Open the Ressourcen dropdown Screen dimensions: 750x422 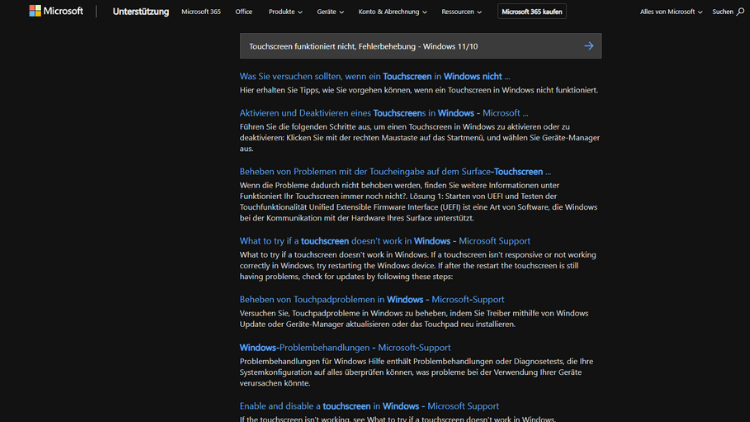[462, 12]
